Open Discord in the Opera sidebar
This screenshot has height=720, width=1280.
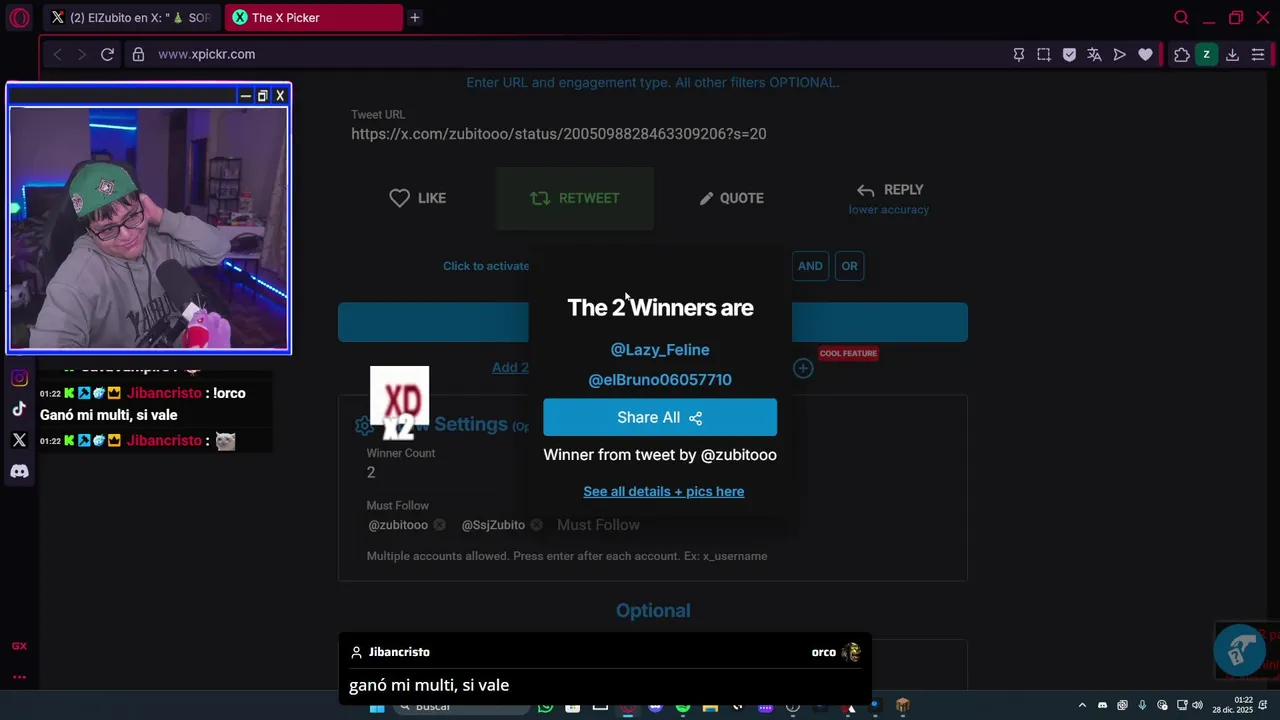tap(19, 471)
